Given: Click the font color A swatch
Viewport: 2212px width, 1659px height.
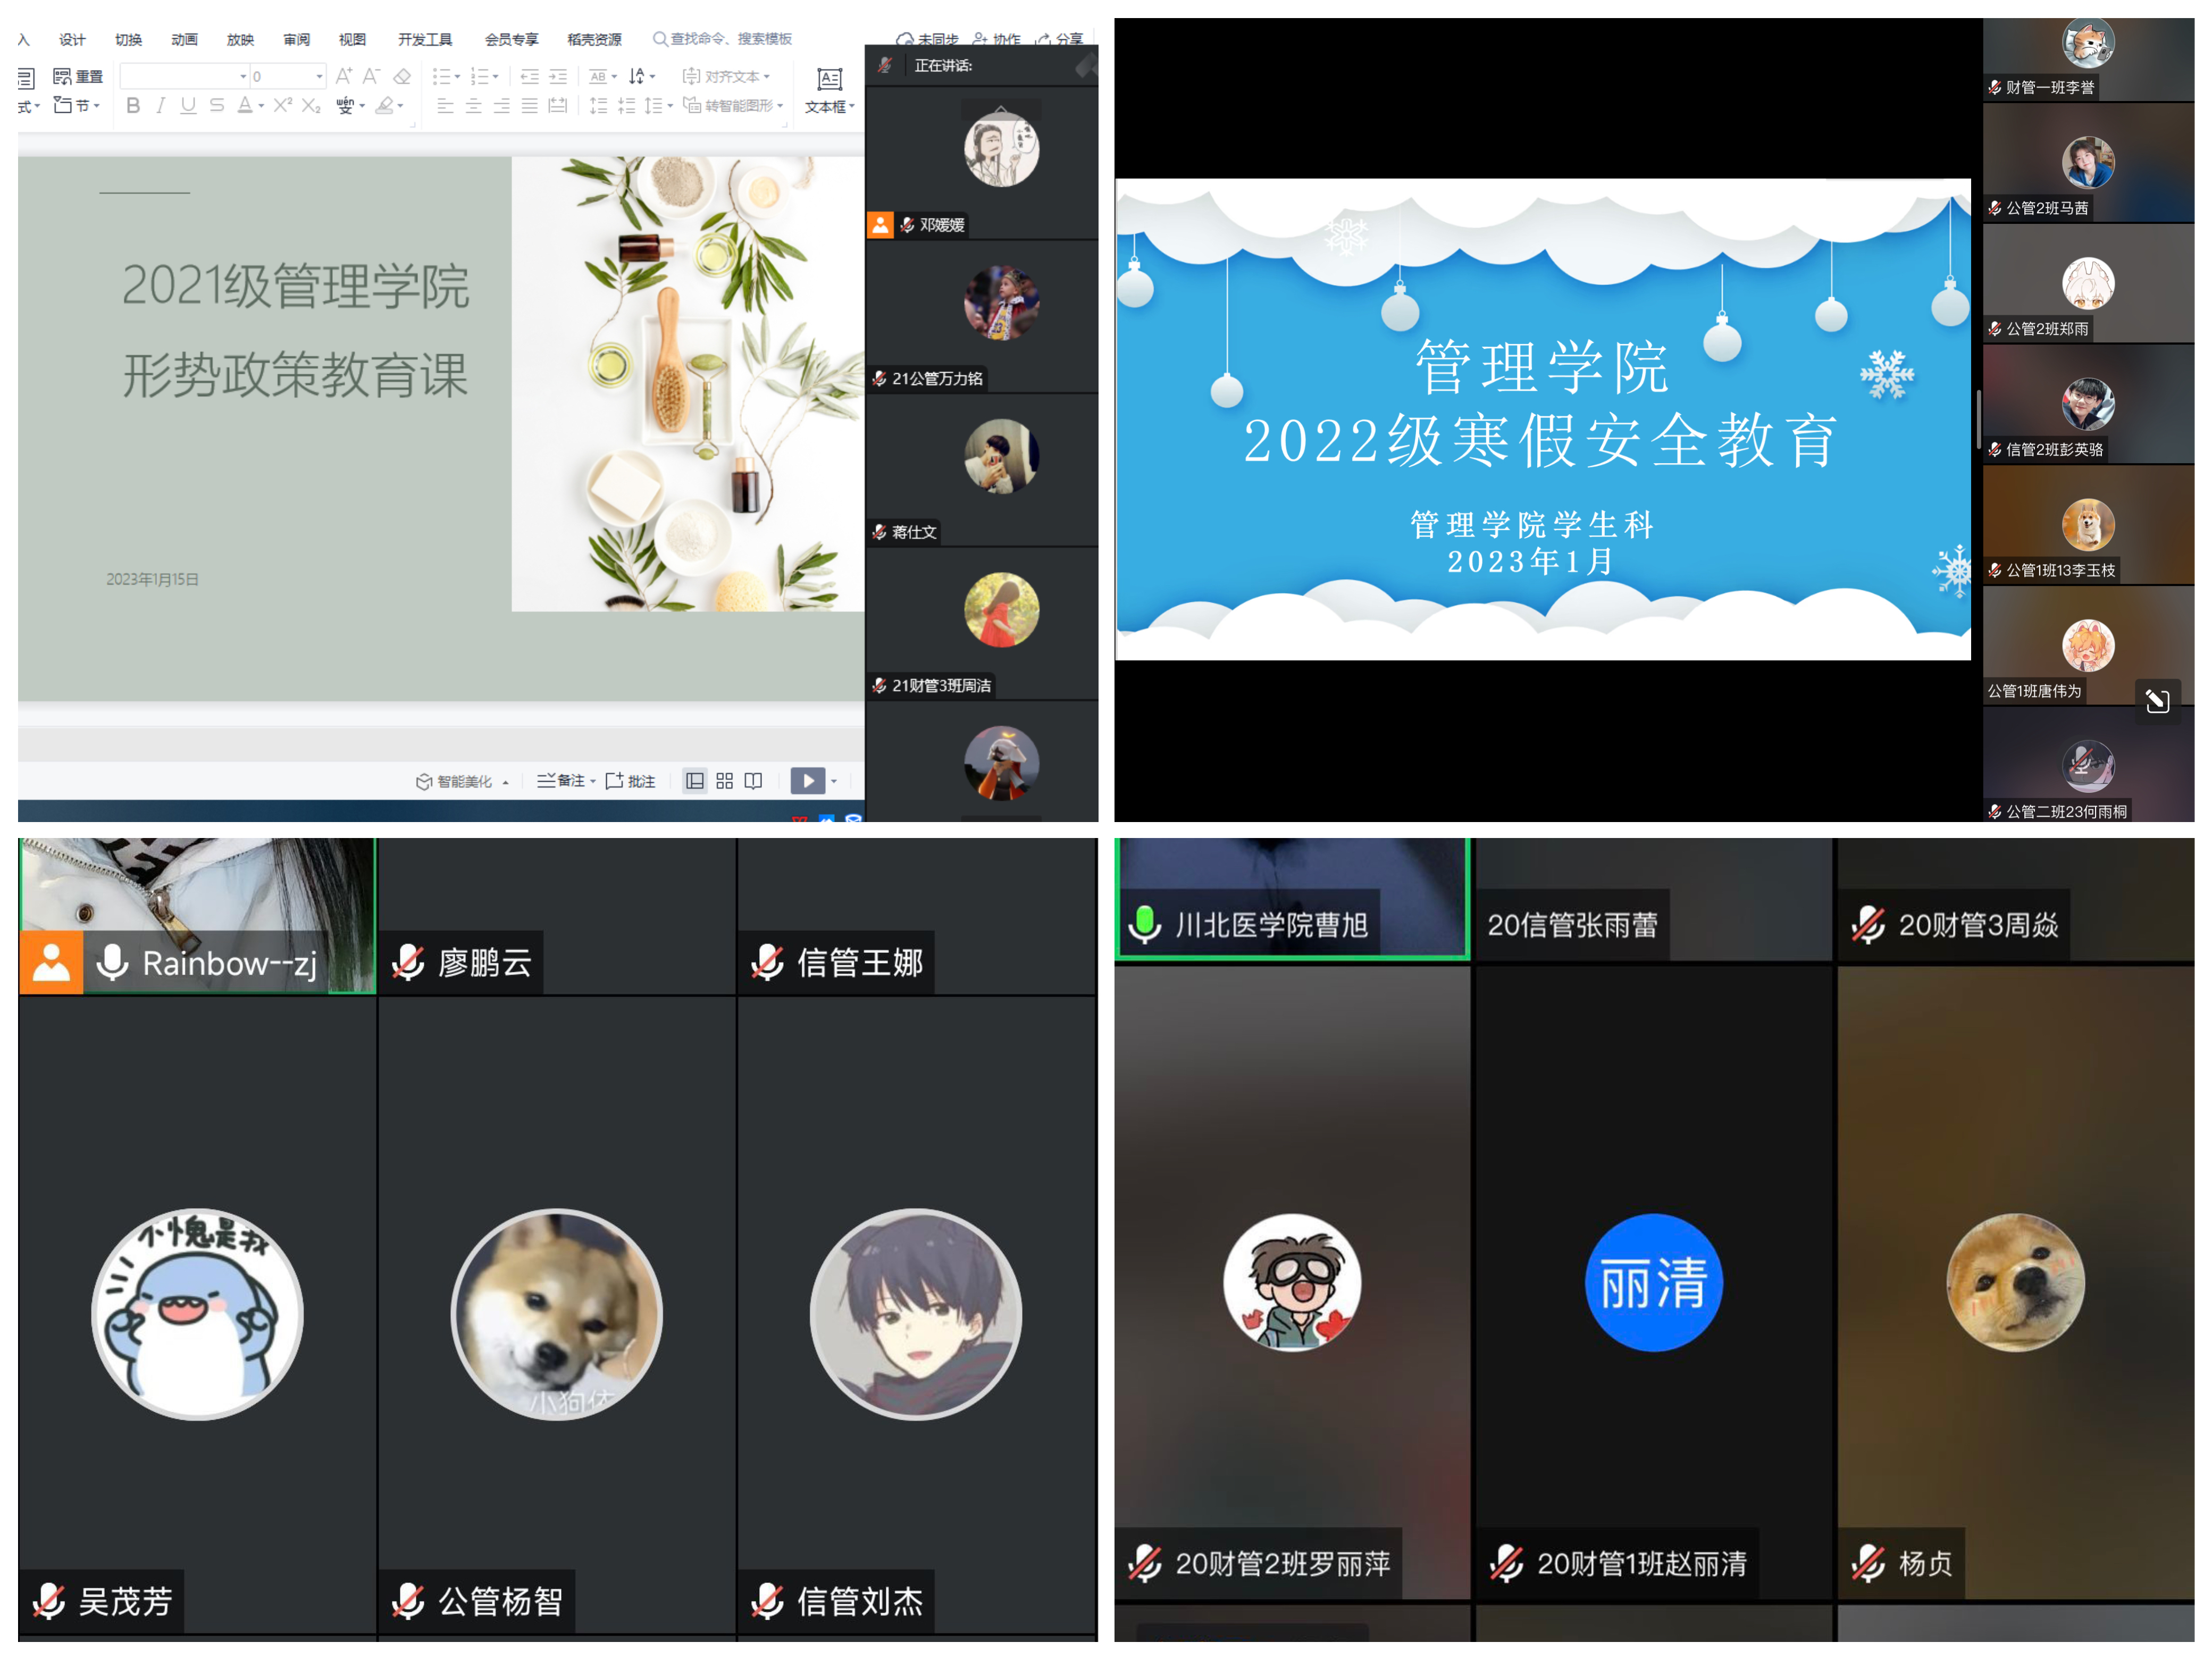Looking at the screenshot, I should click(245, 106).
